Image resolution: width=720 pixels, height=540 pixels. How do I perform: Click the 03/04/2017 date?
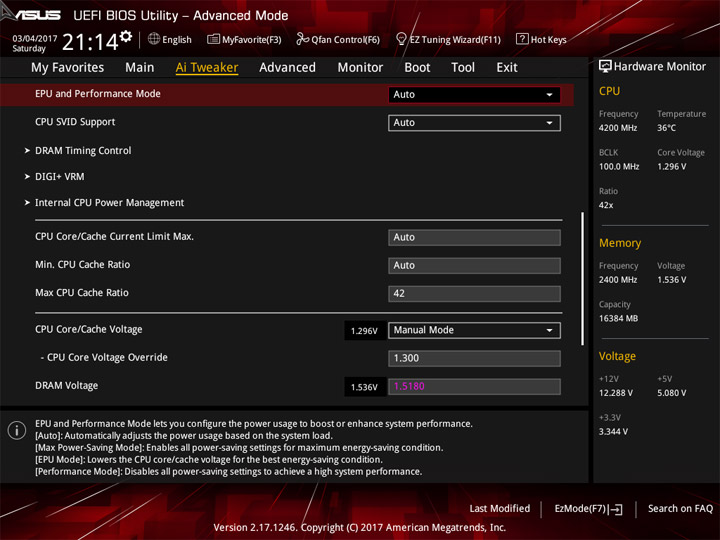(x=34, y=39)
